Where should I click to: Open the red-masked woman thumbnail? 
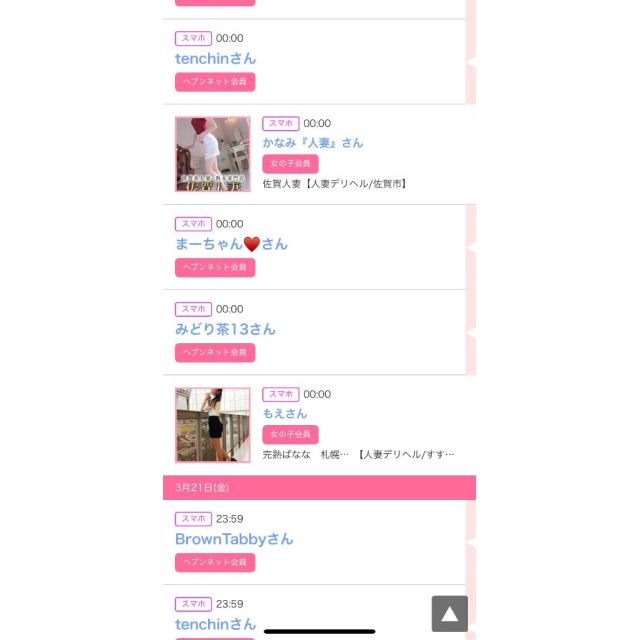(213, 154)
